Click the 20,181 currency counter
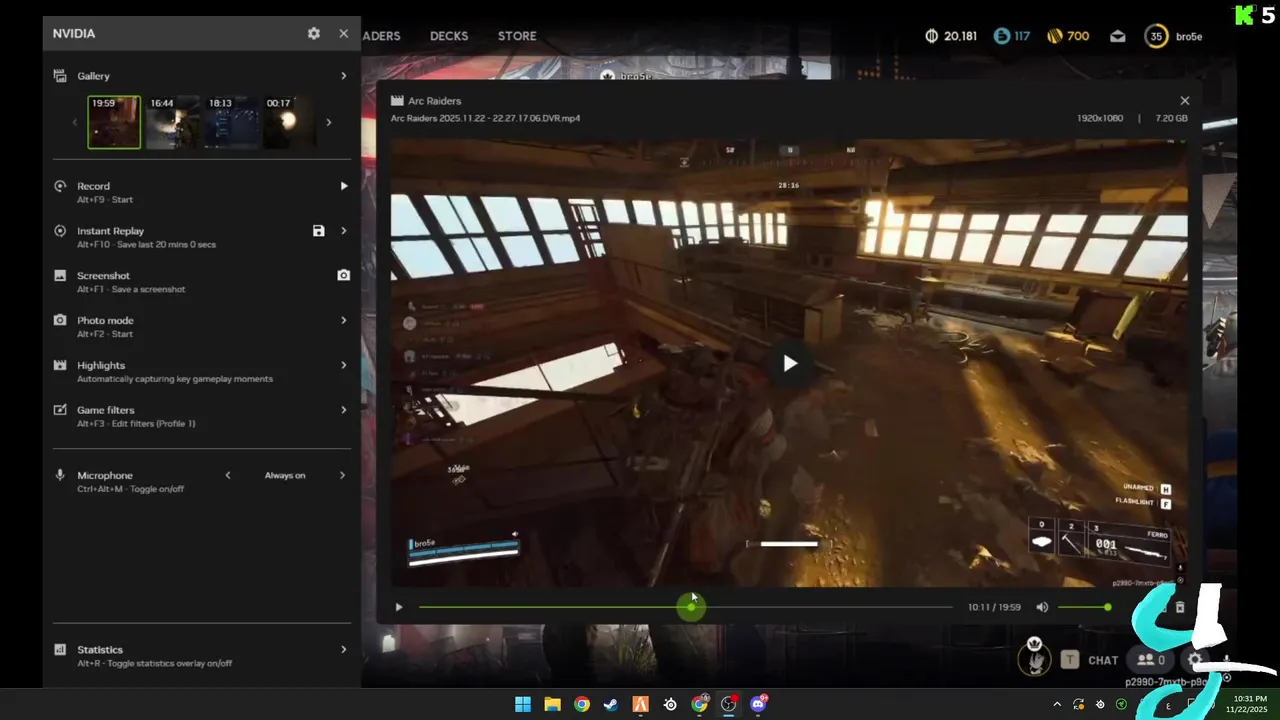Screen dimensions: 1280x720 coord(951,36)
